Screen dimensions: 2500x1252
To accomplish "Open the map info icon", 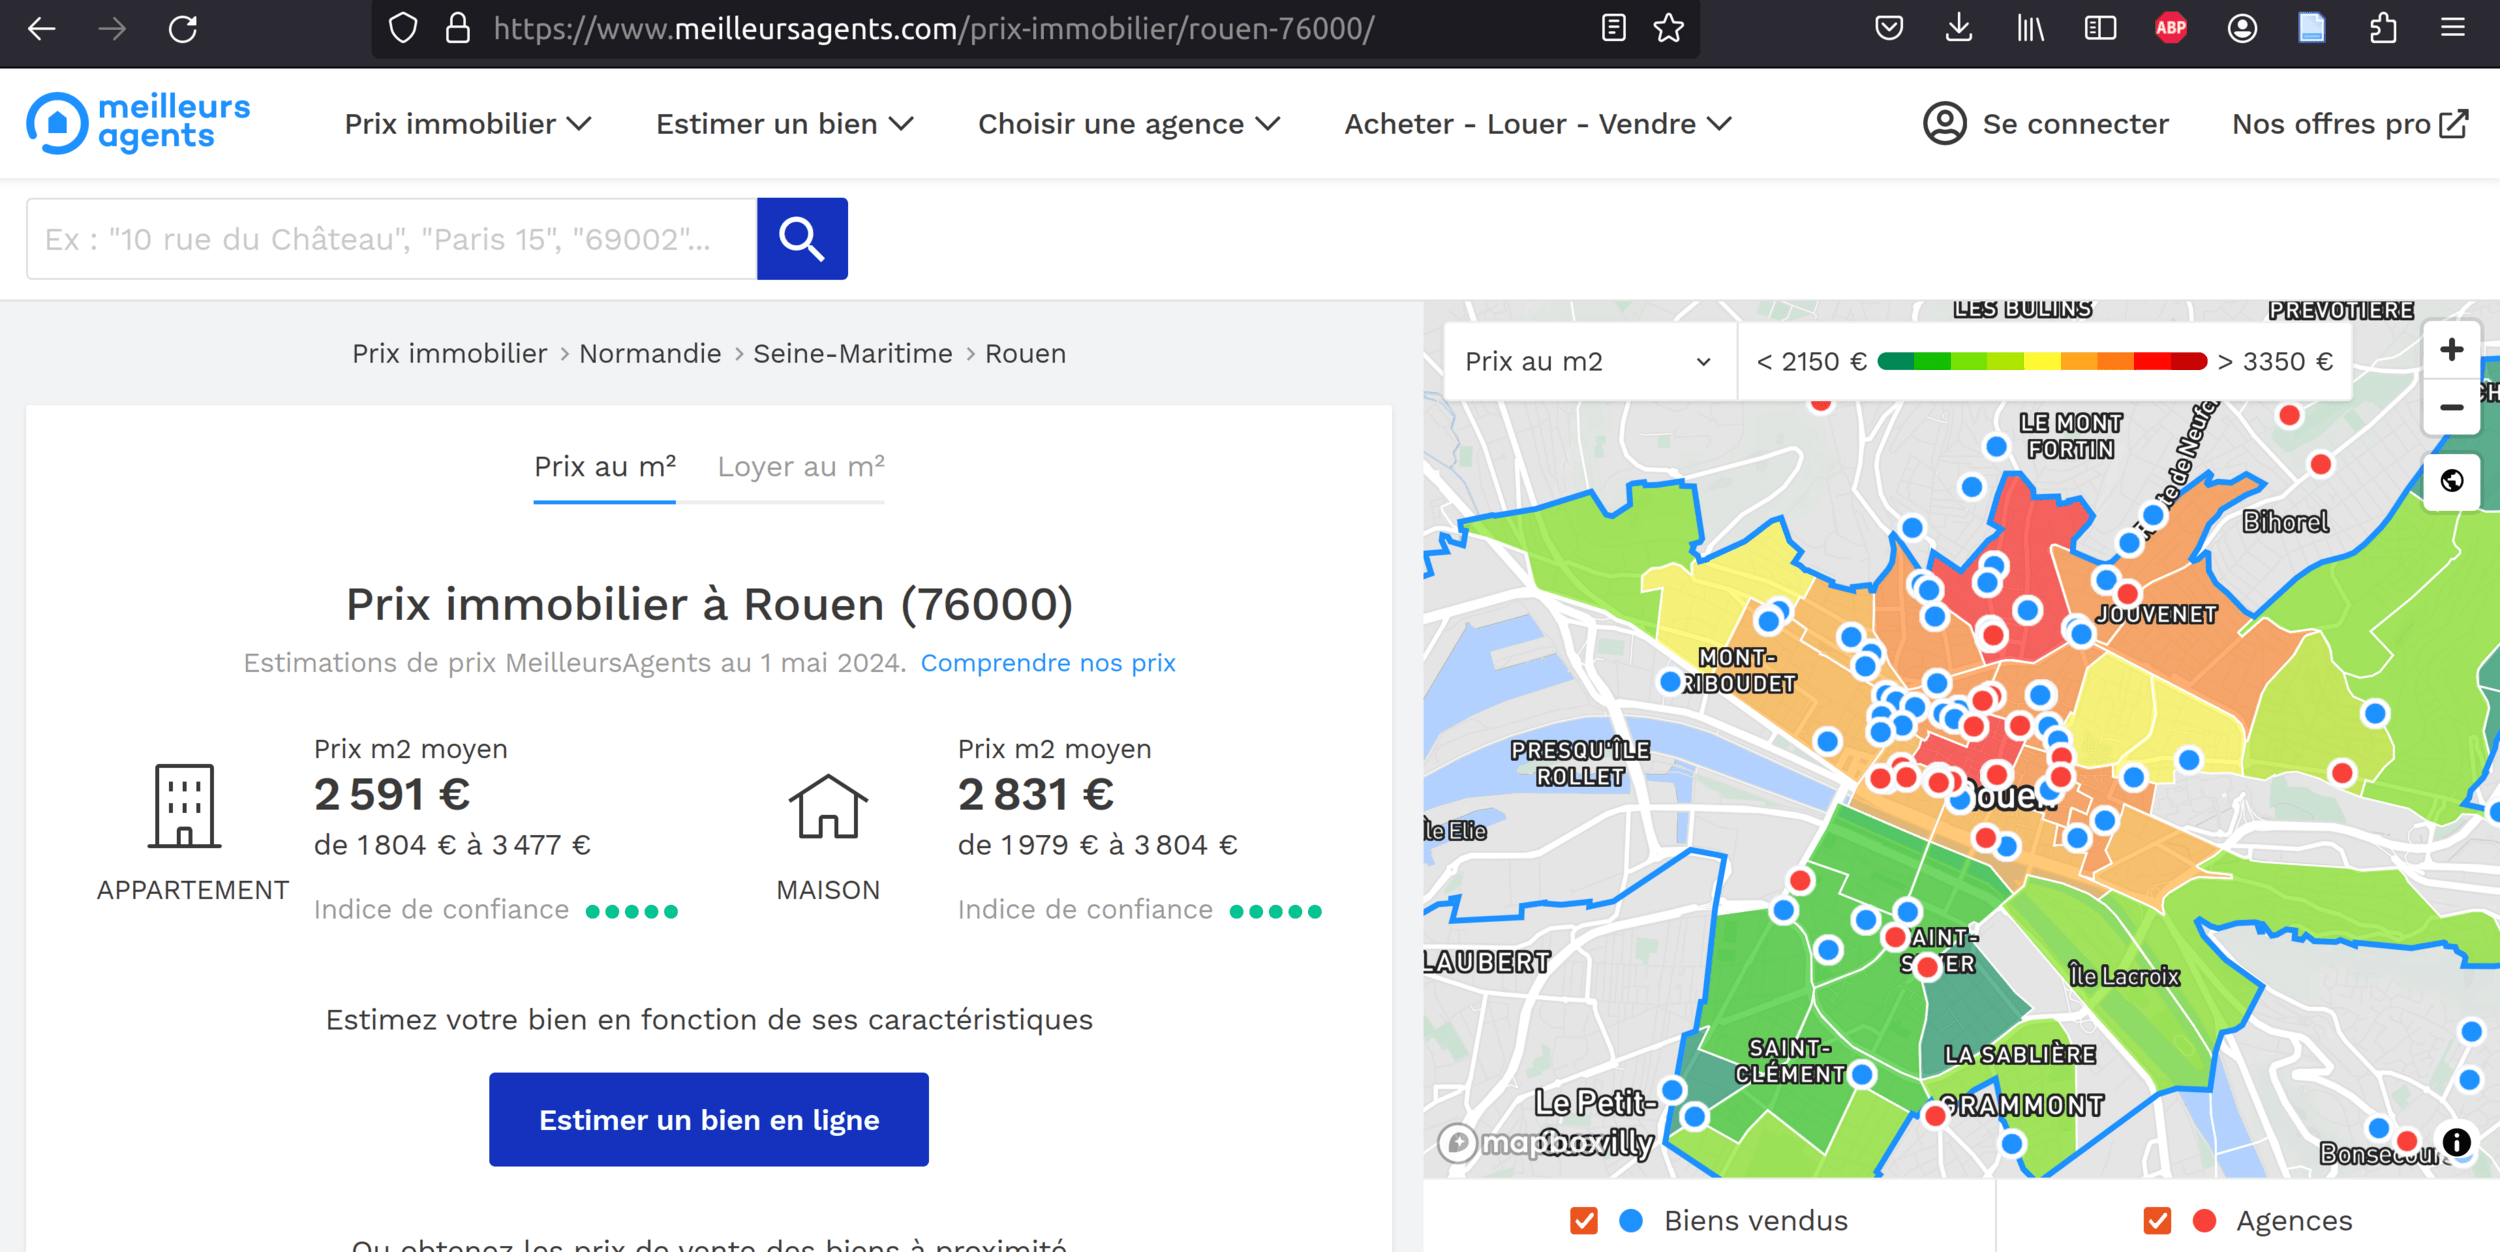I will (2456, 1142).
